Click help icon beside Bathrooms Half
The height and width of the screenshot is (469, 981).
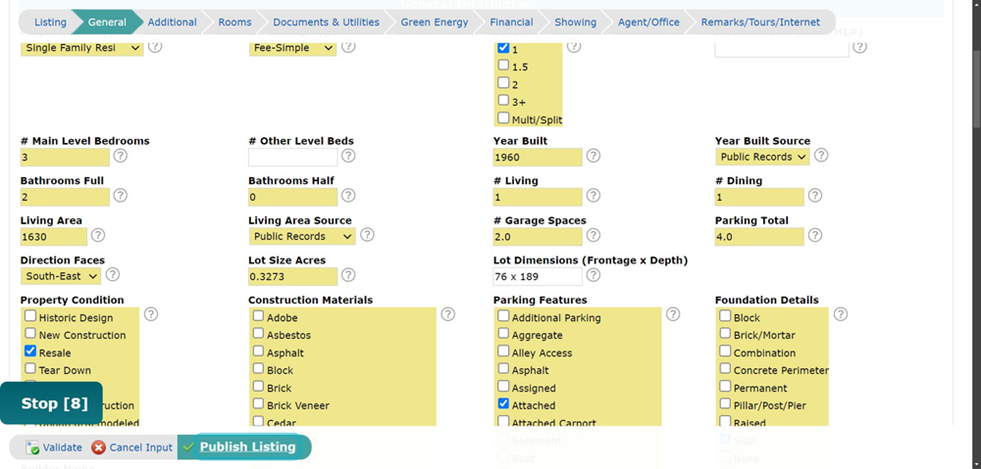pos(348,196)
